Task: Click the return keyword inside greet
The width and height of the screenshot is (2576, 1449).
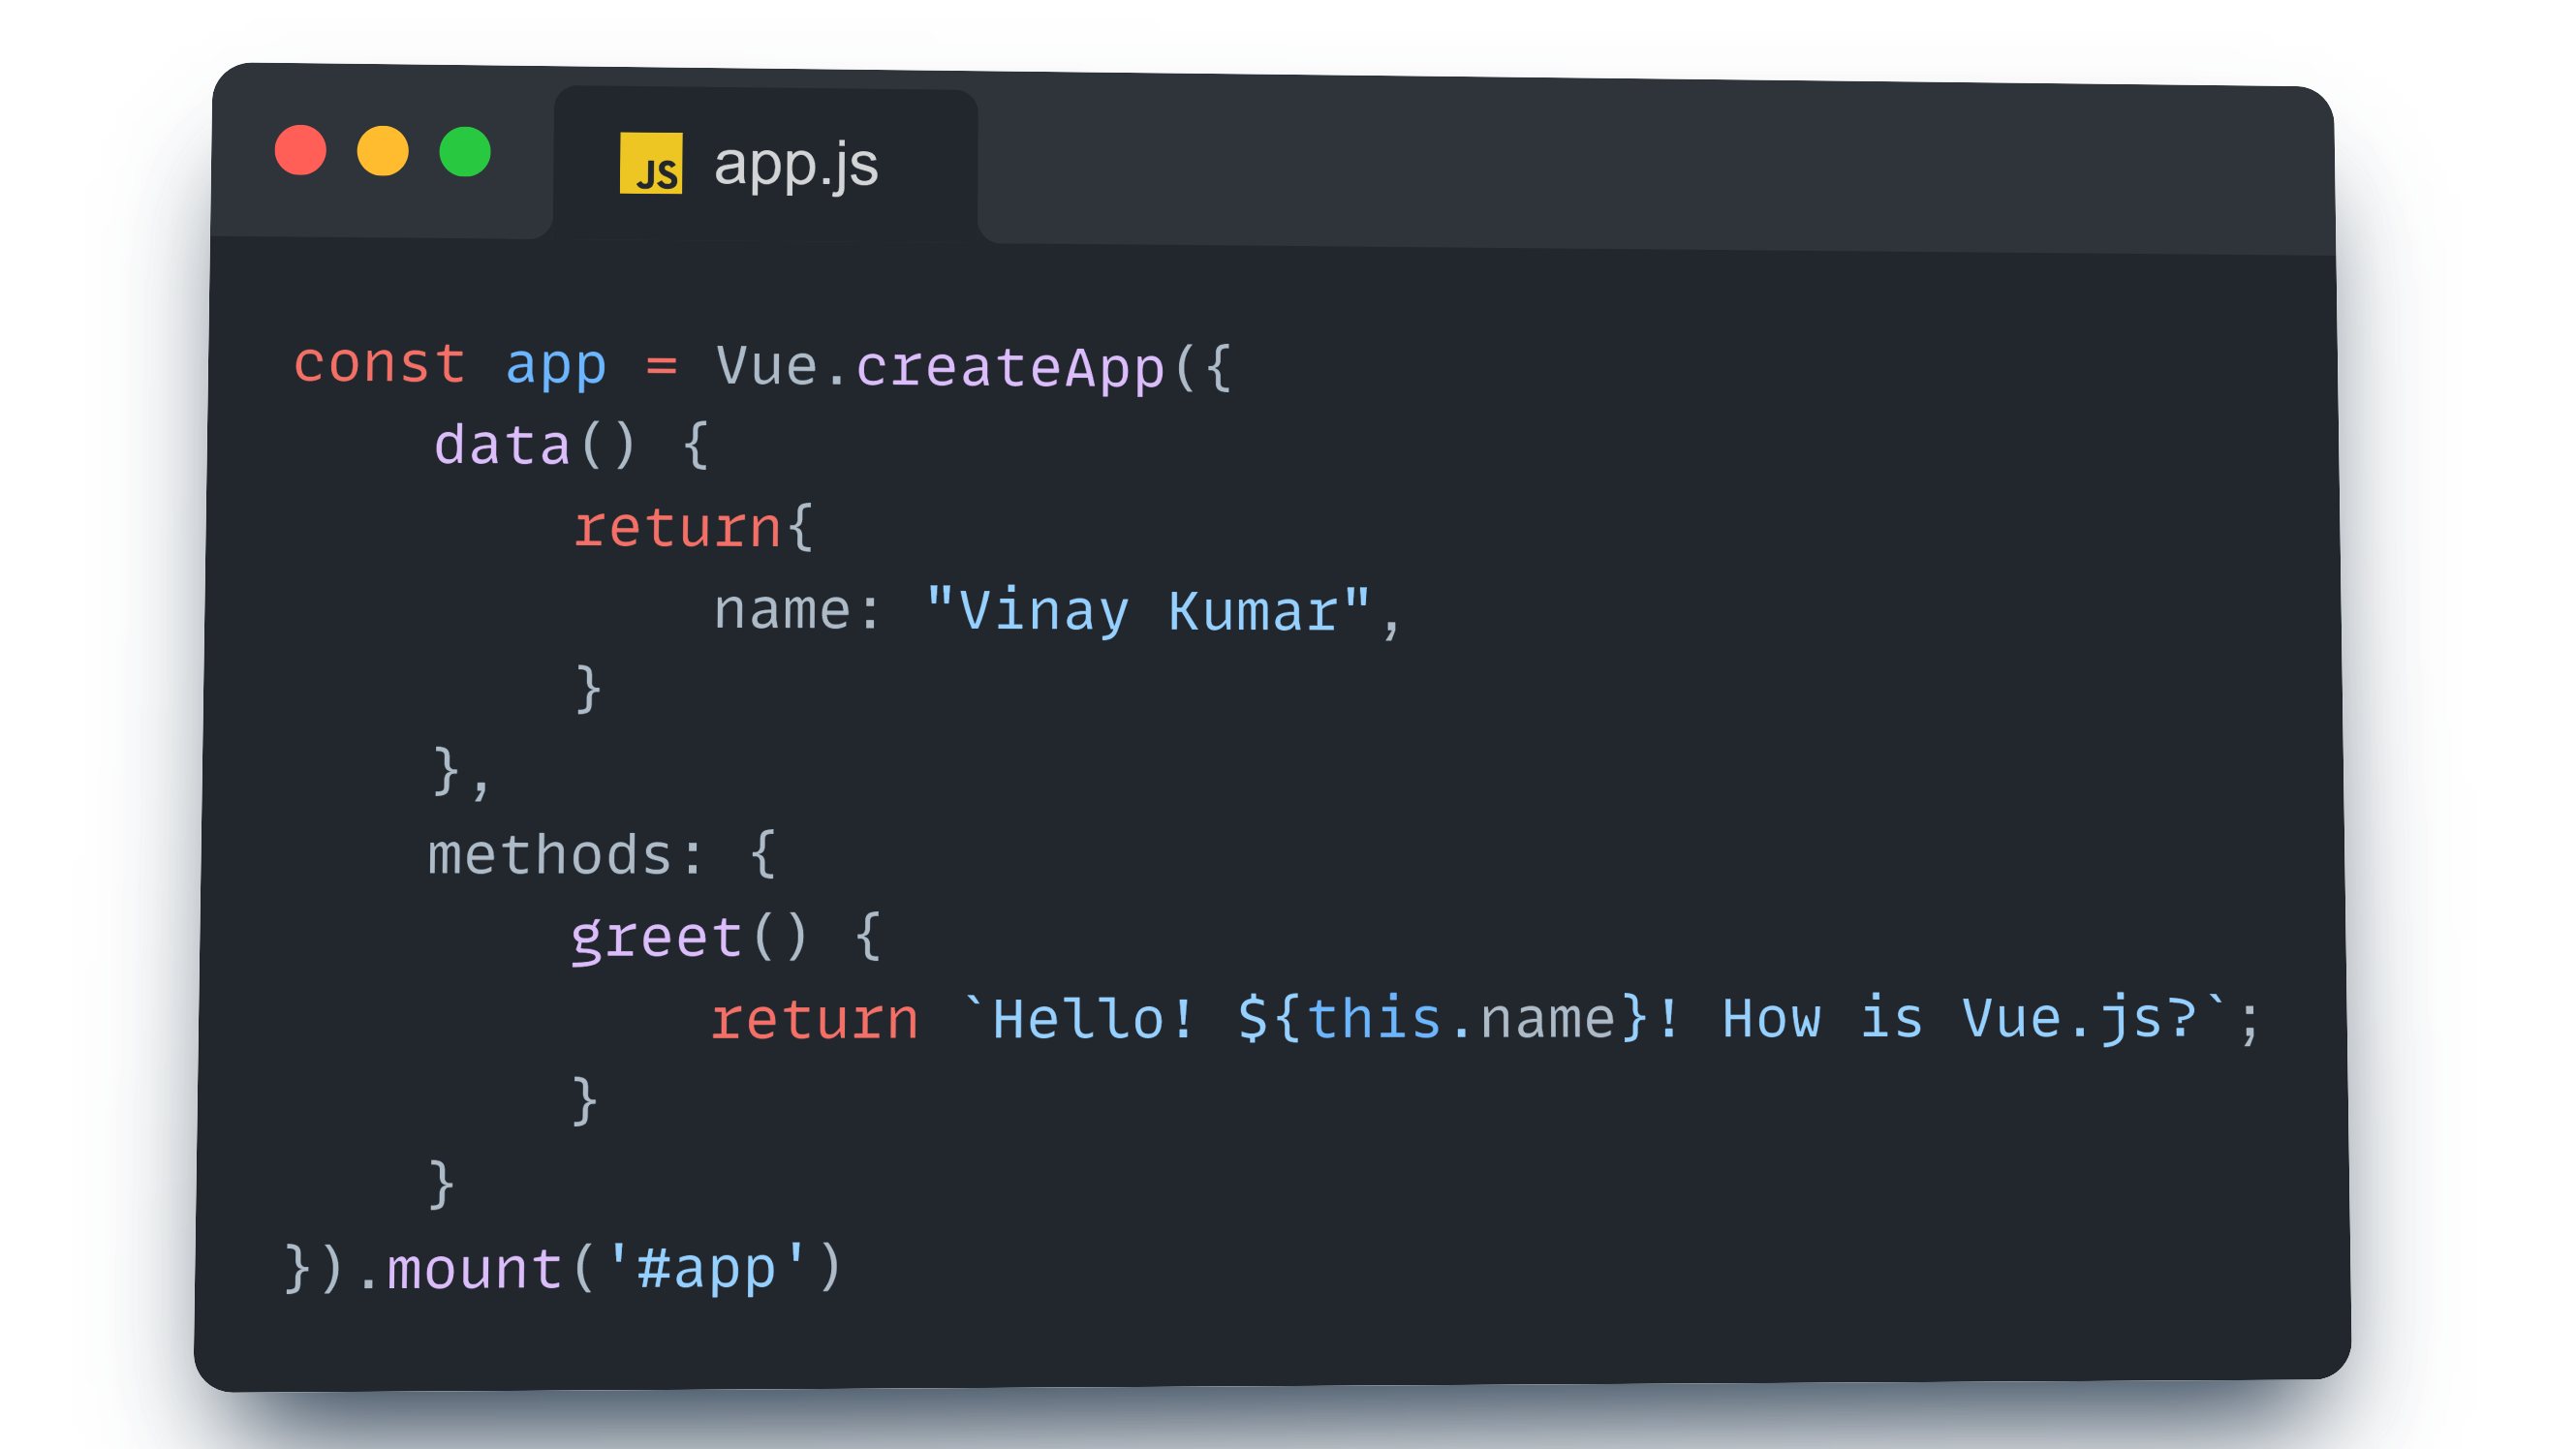Action: [814, 1020]
